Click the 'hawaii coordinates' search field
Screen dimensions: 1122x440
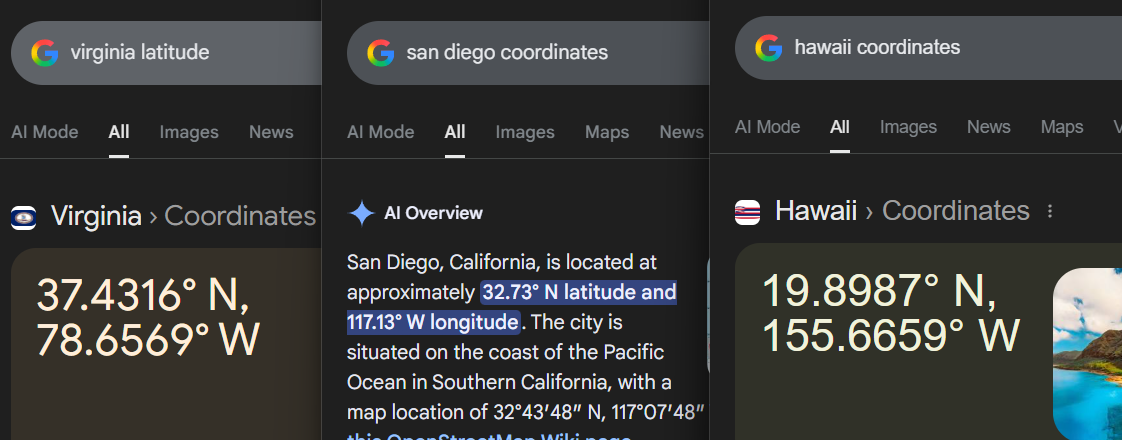point(928,48)
